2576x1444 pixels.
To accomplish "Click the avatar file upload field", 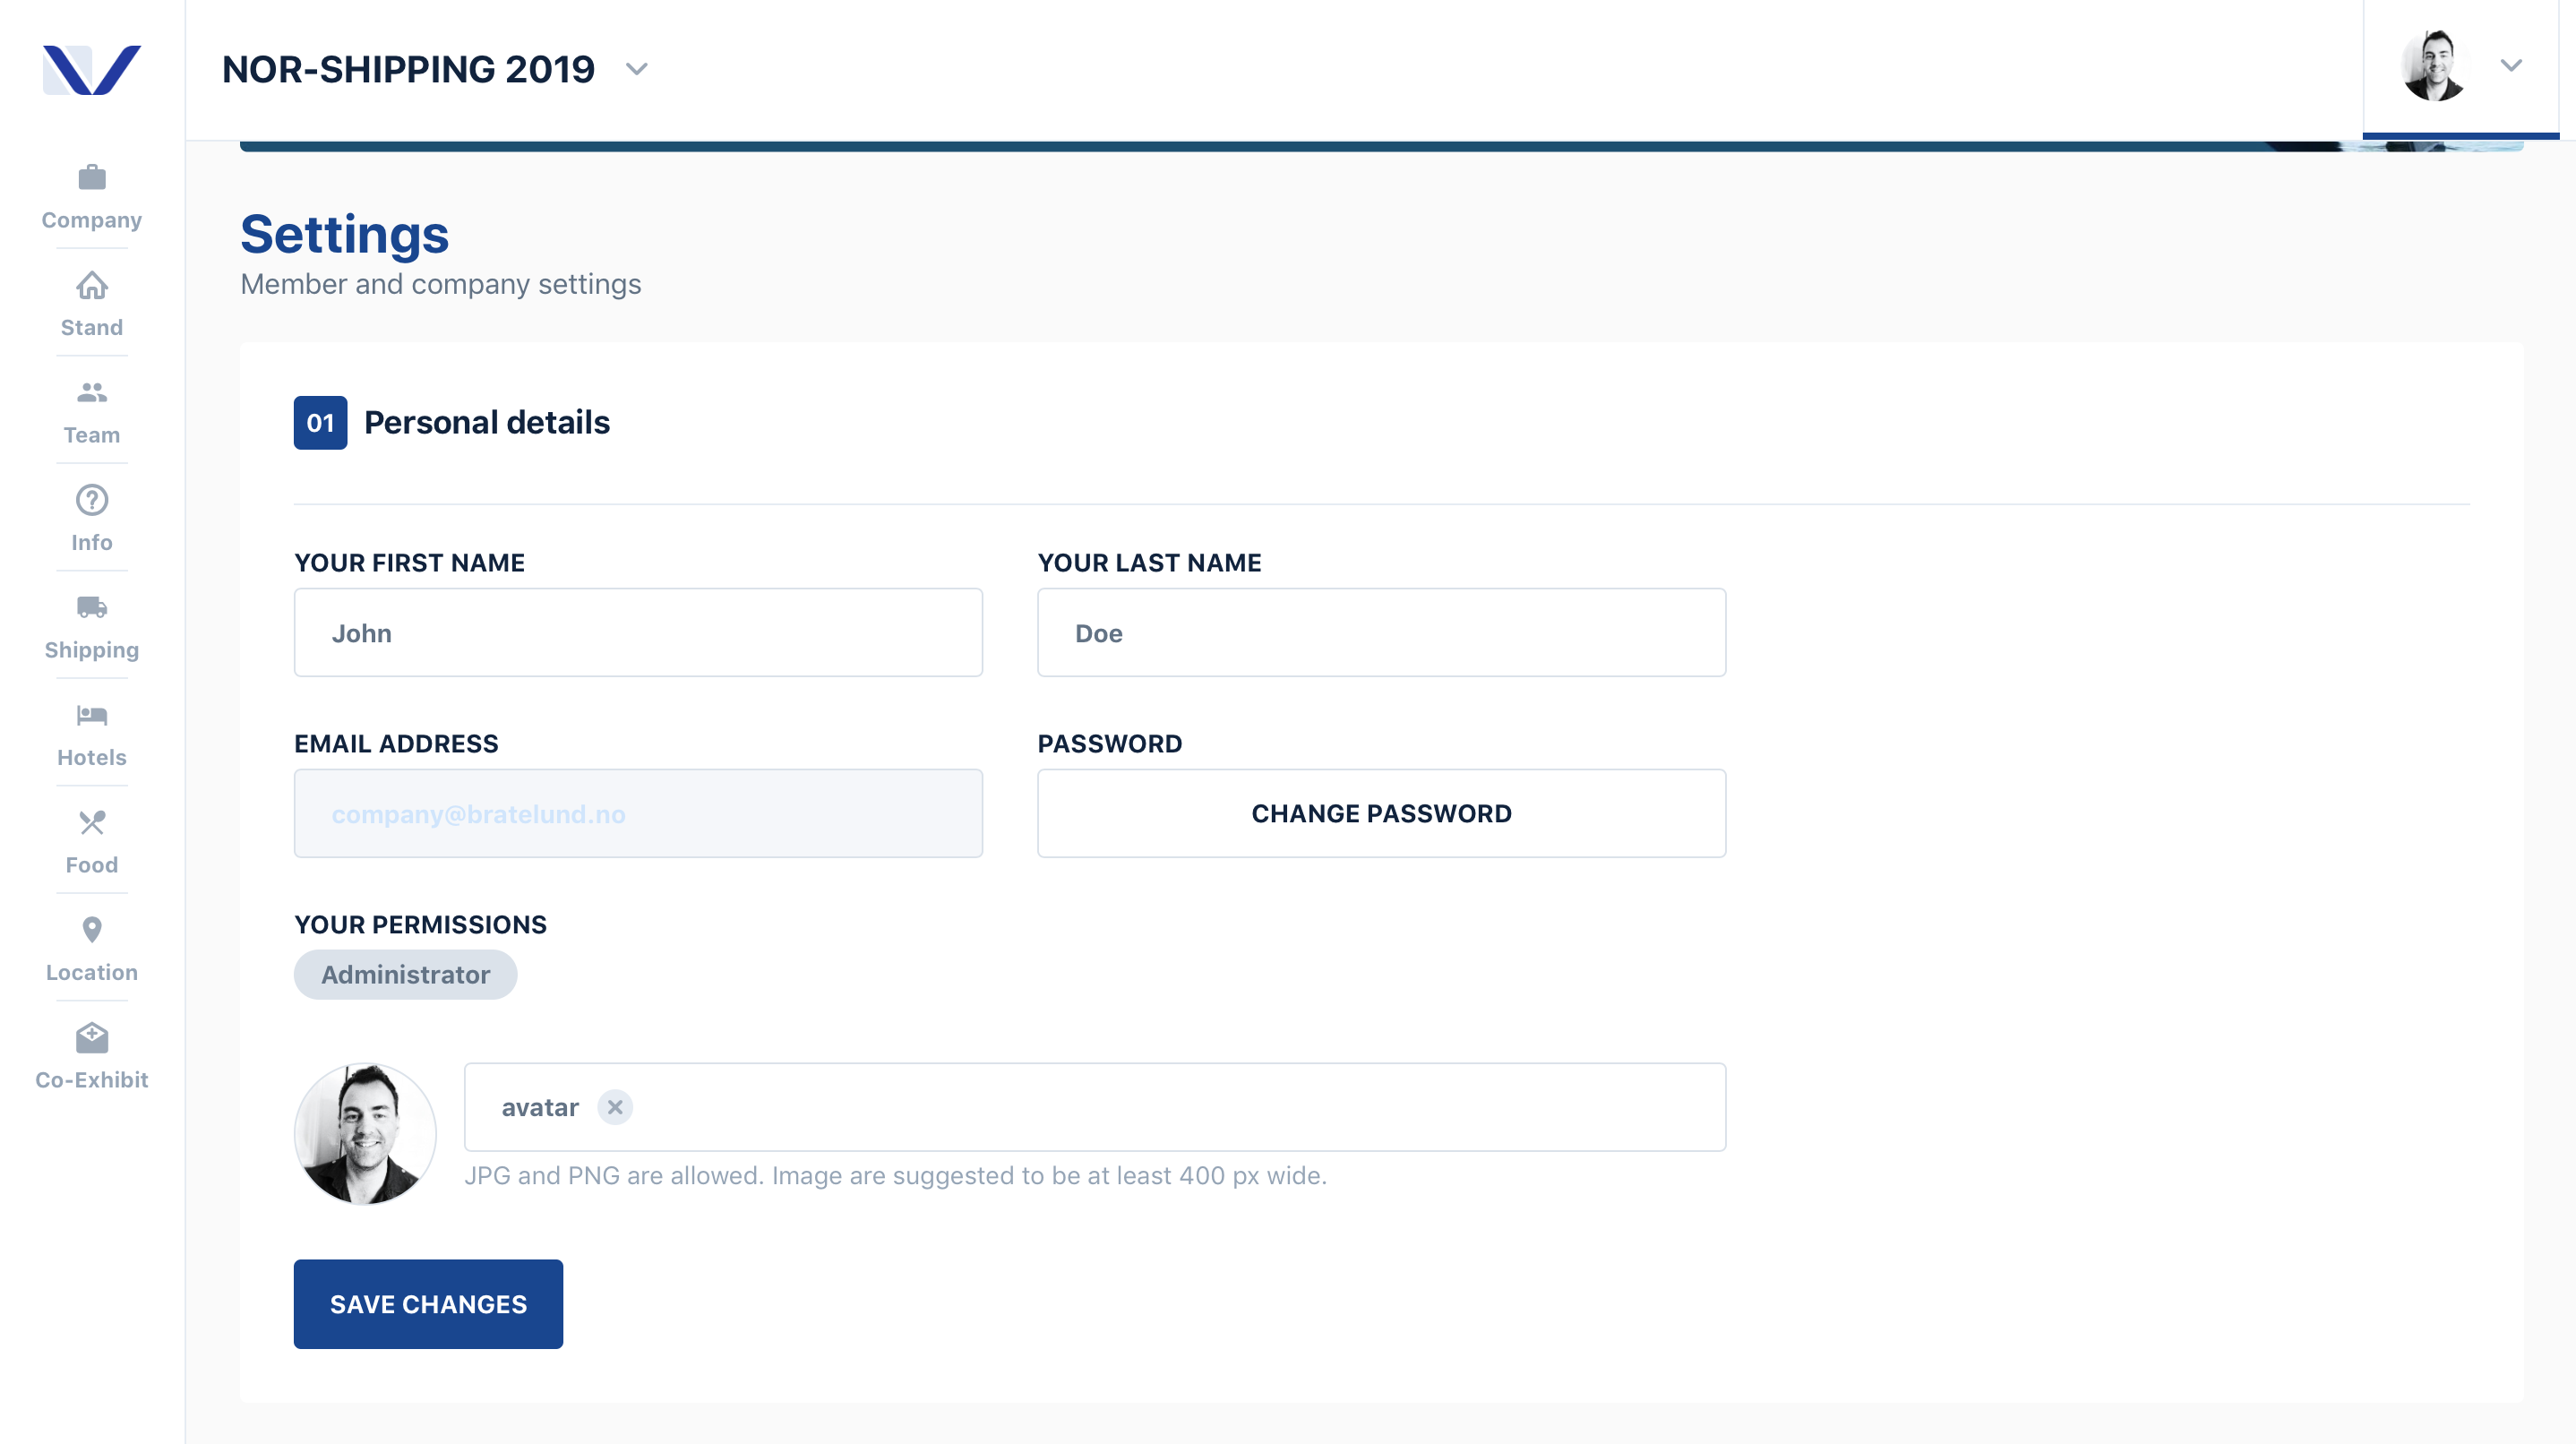I will click(x=1095, y=1107).
